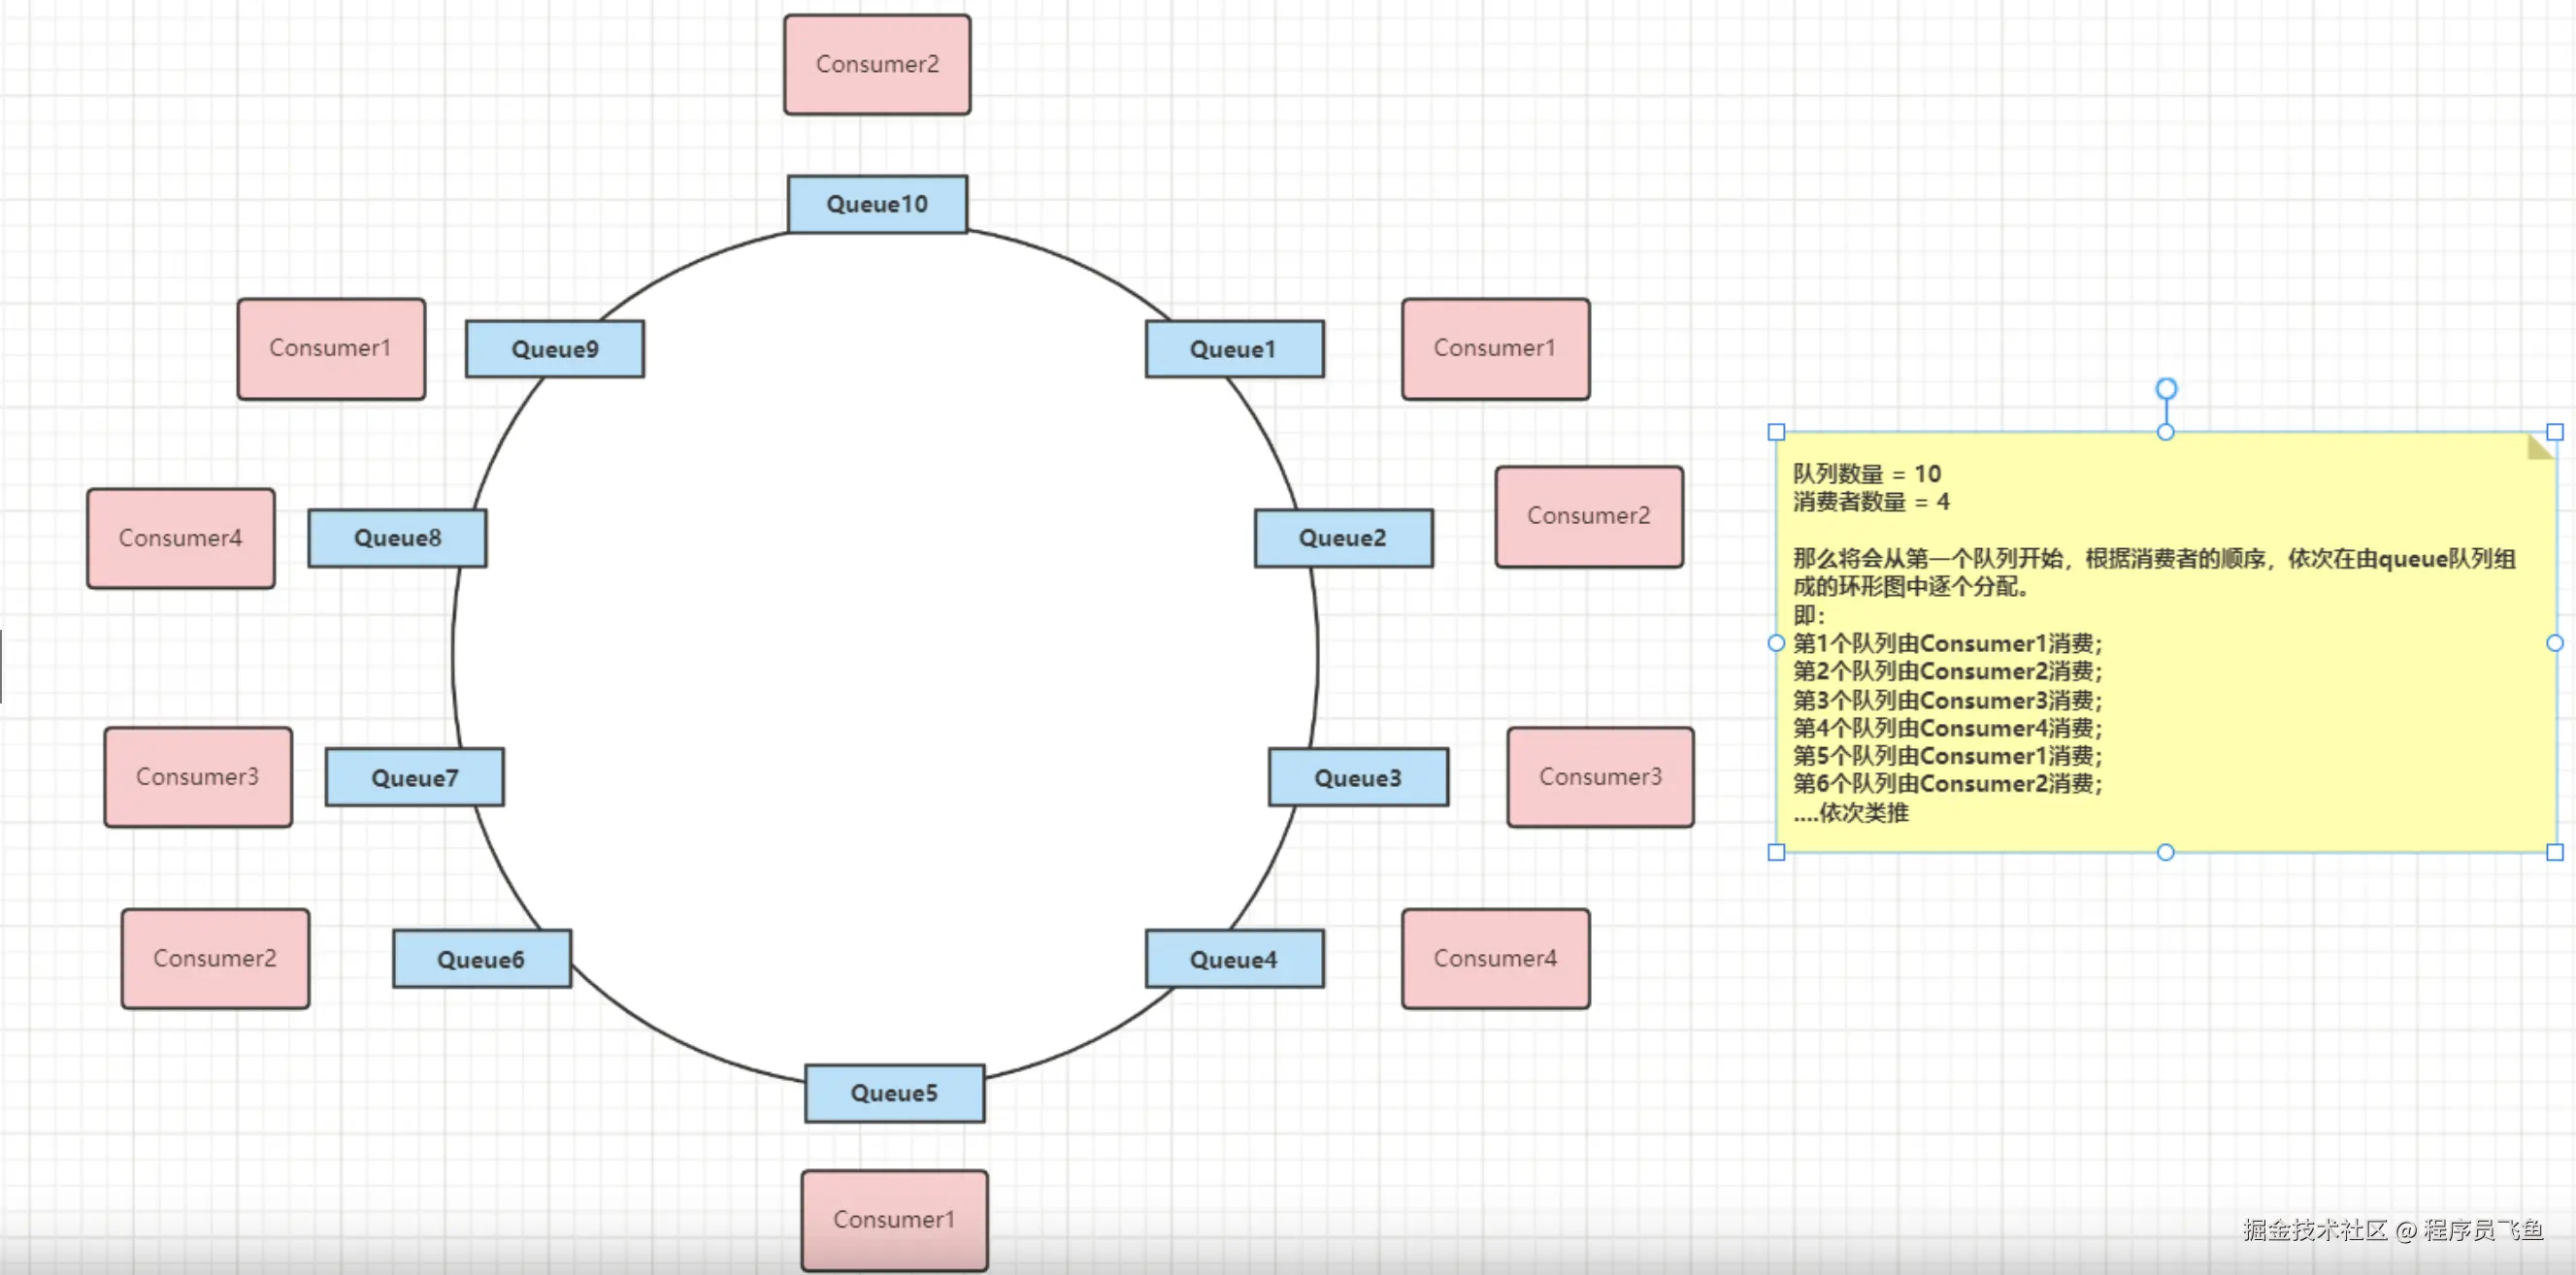
Task: Click the note's bottom-left corner resize handle
Action: point(1776,852)
